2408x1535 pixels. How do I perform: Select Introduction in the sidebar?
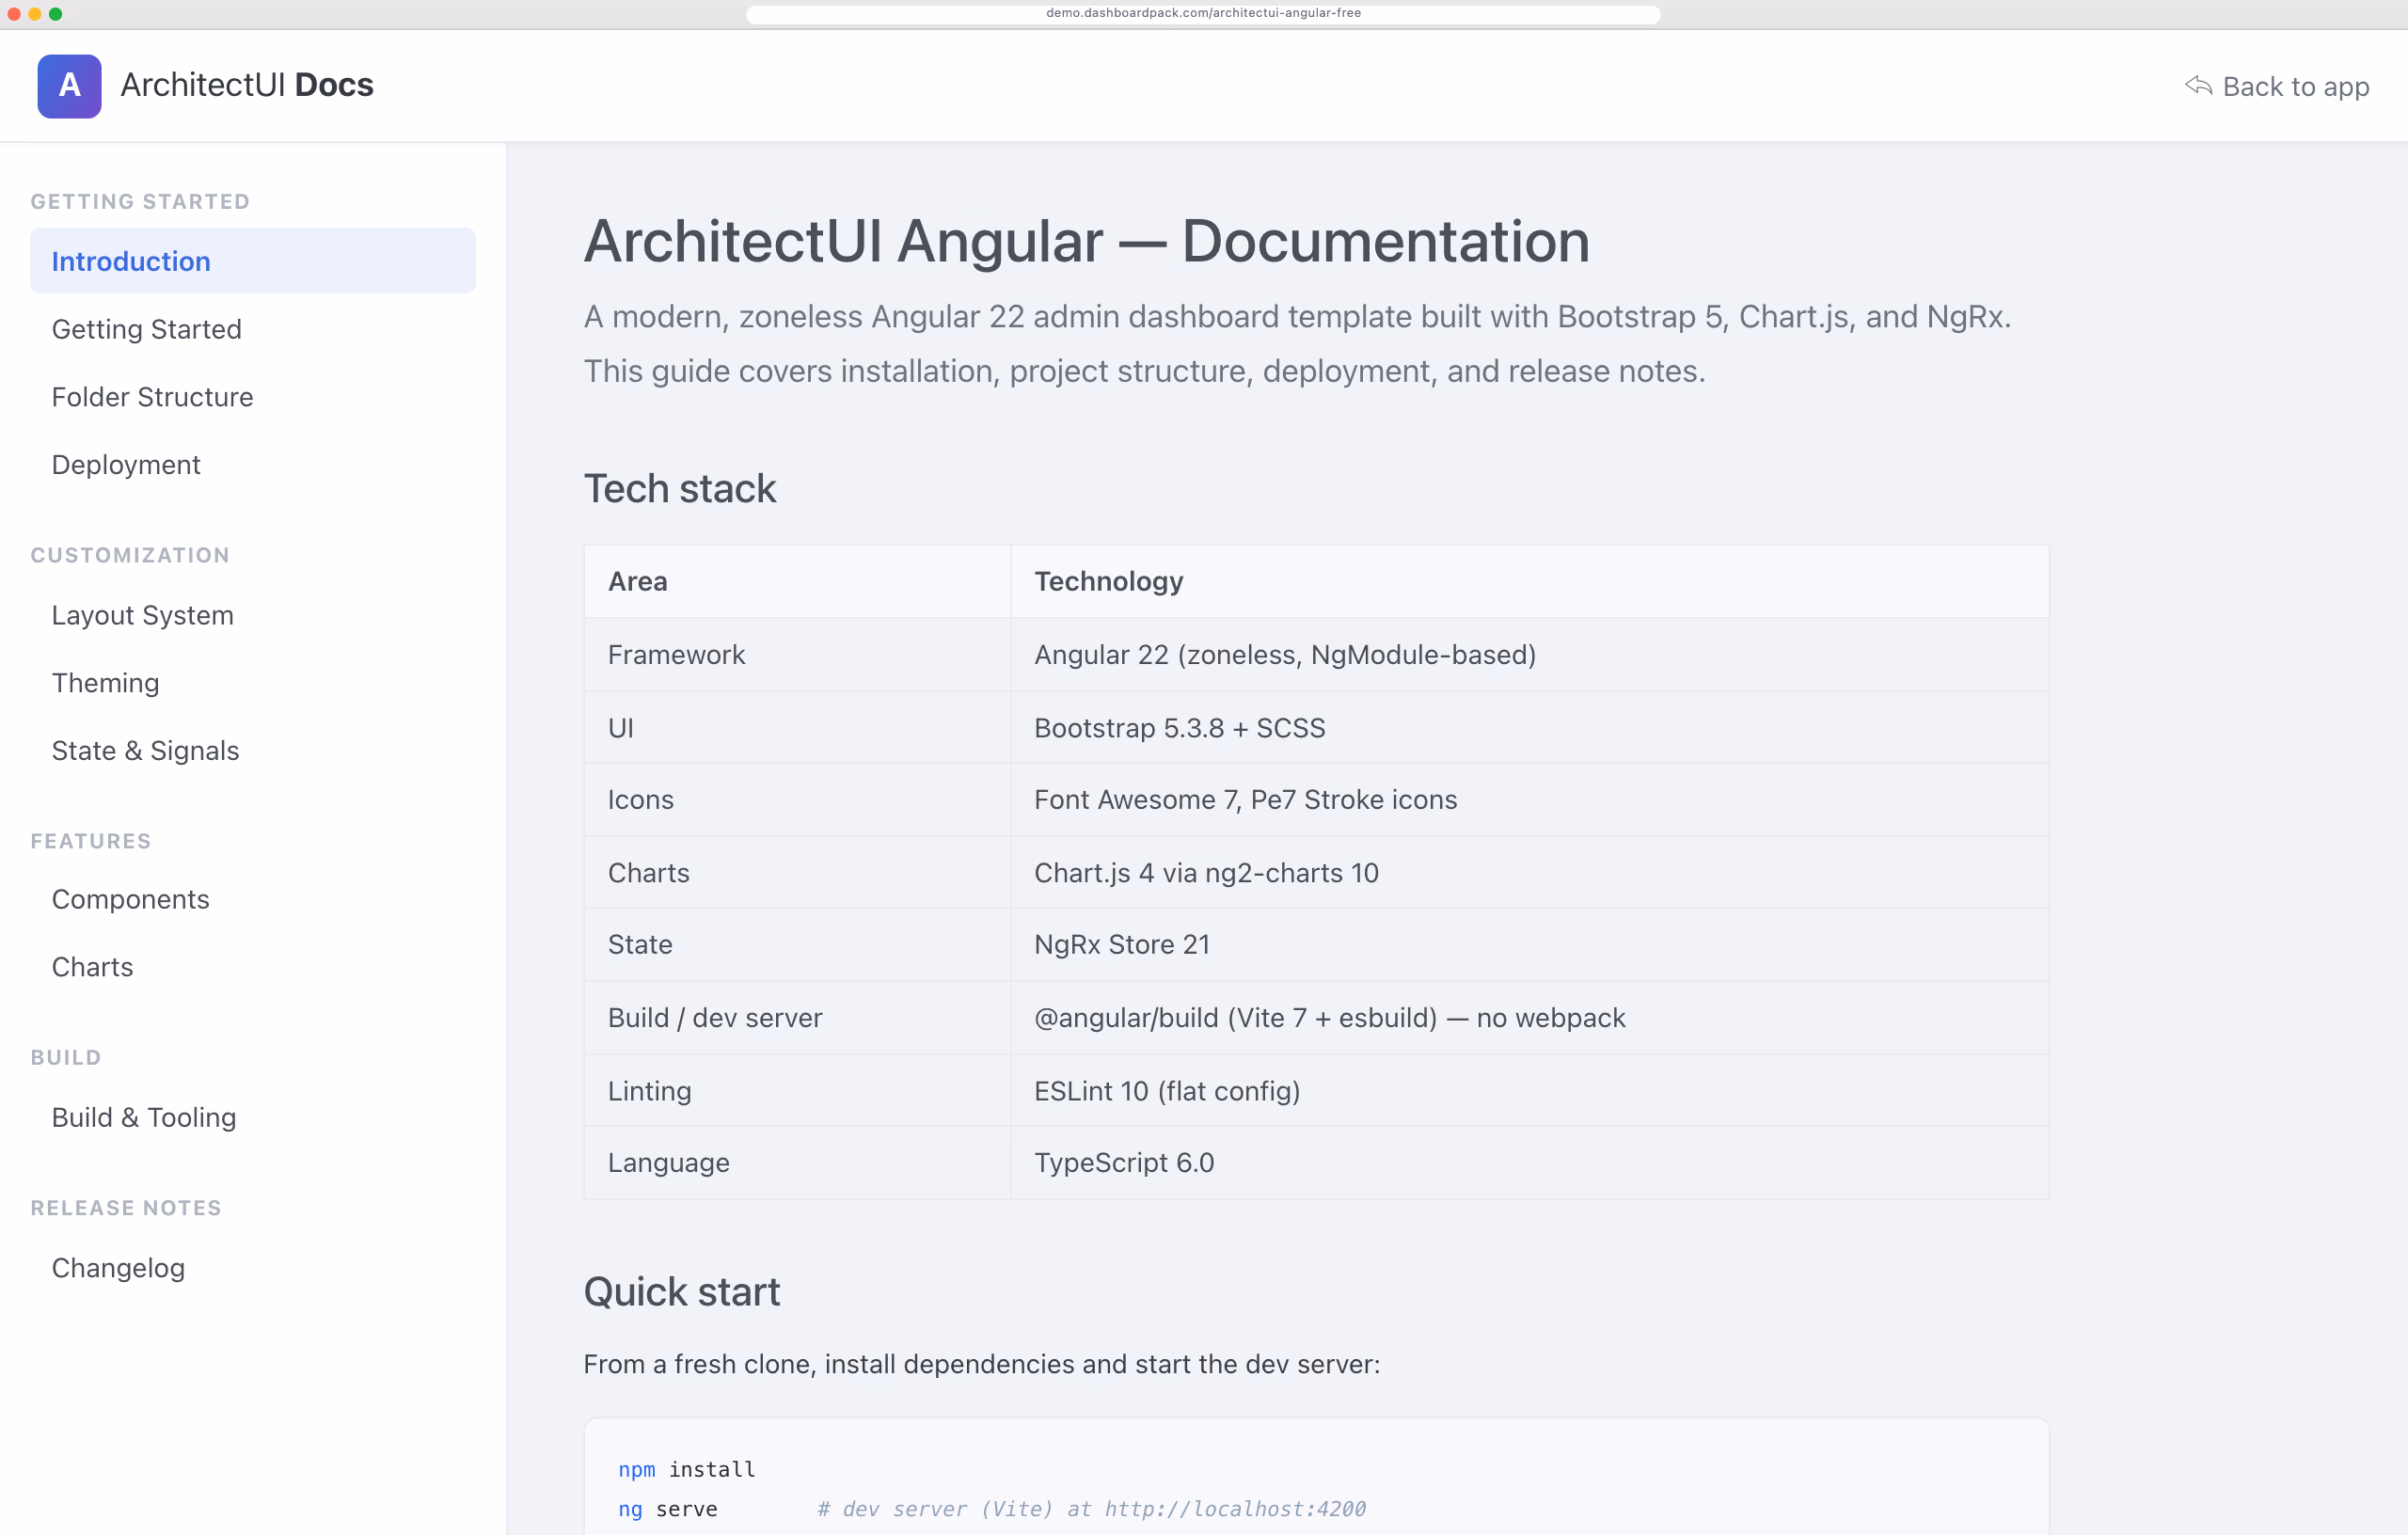253,261
